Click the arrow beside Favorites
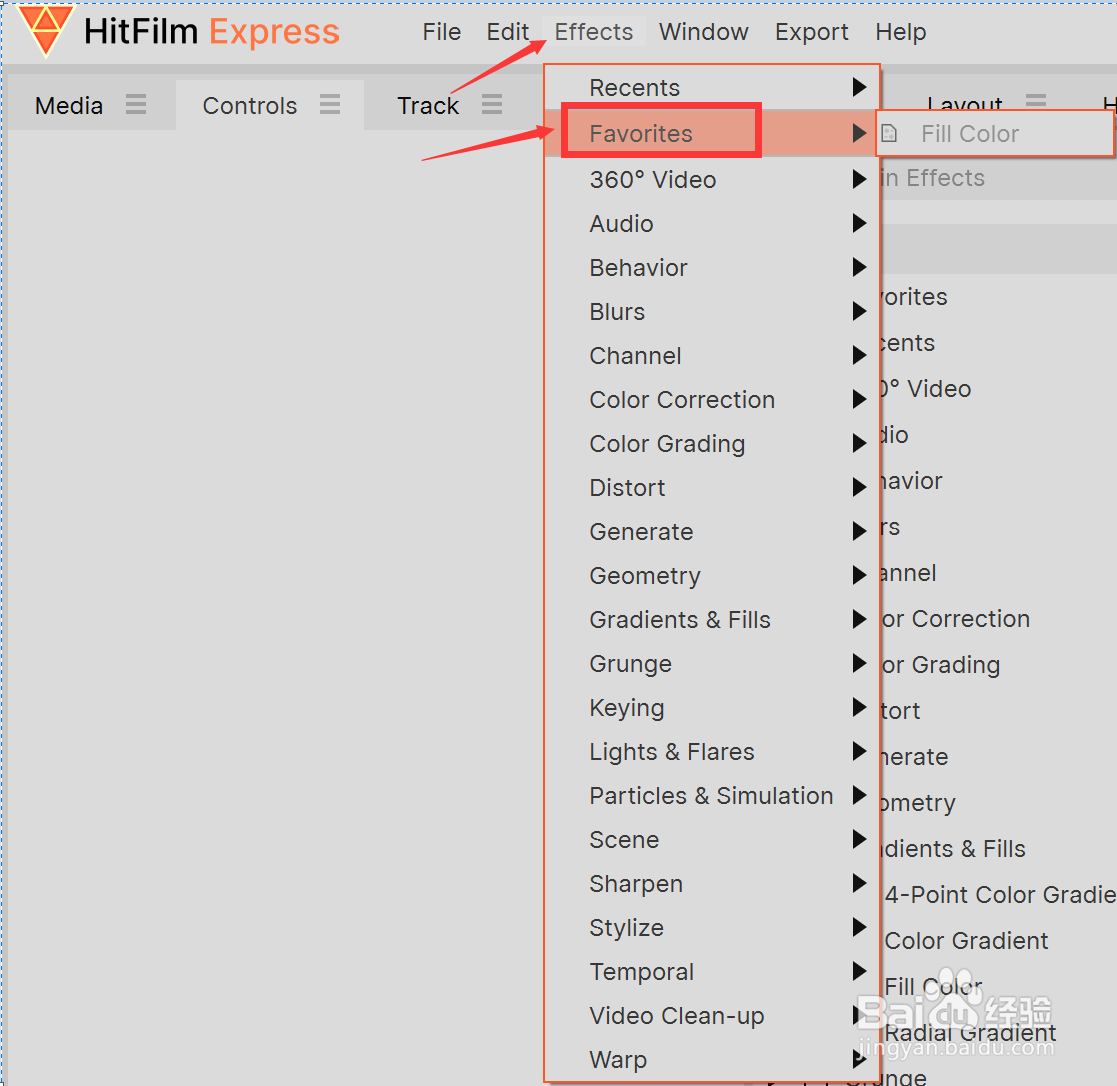The image size is (1117, 1086). point(859,133)
